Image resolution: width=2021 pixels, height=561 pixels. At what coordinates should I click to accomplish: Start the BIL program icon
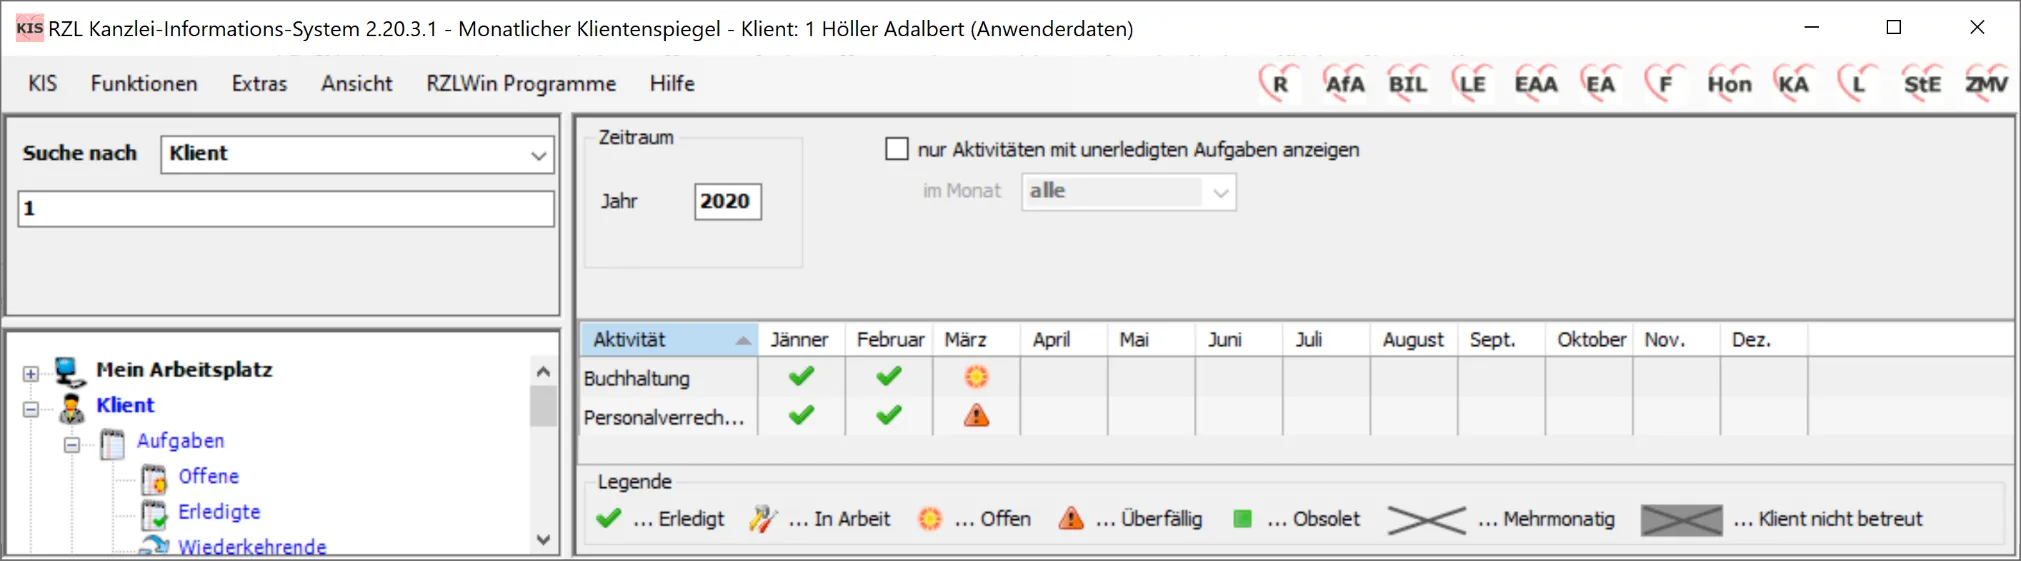(x=1407, y=83)
